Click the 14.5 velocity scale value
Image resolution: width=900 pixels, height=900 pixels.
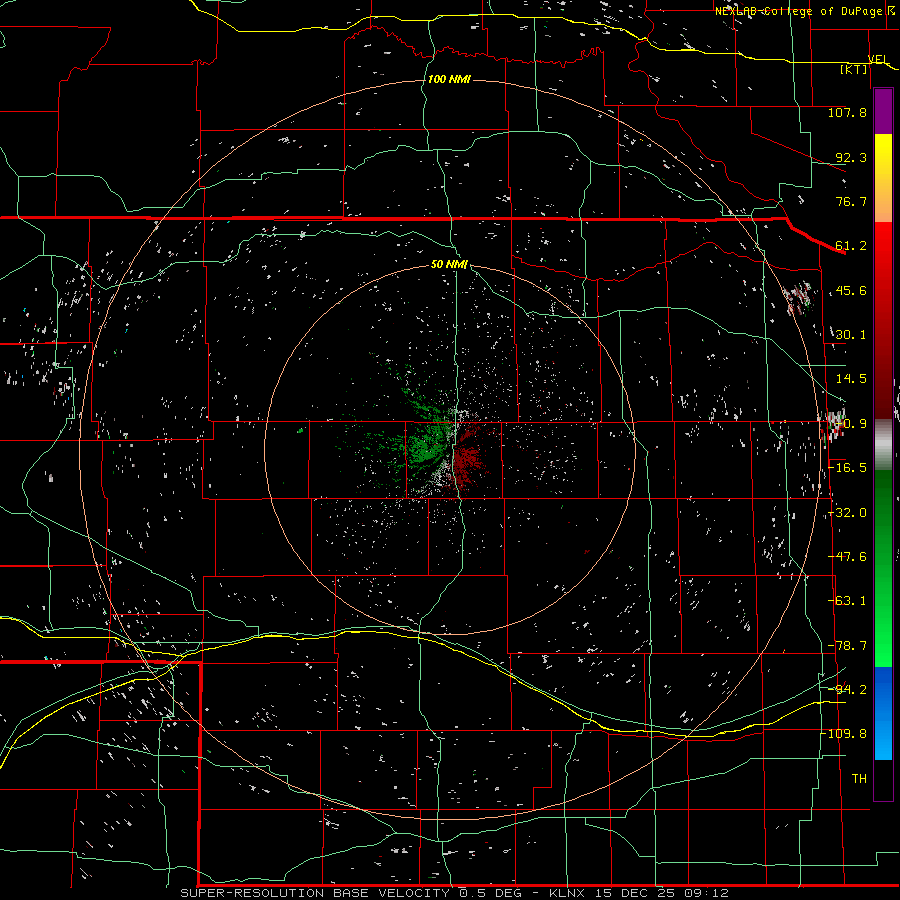(x=851, y=379)
